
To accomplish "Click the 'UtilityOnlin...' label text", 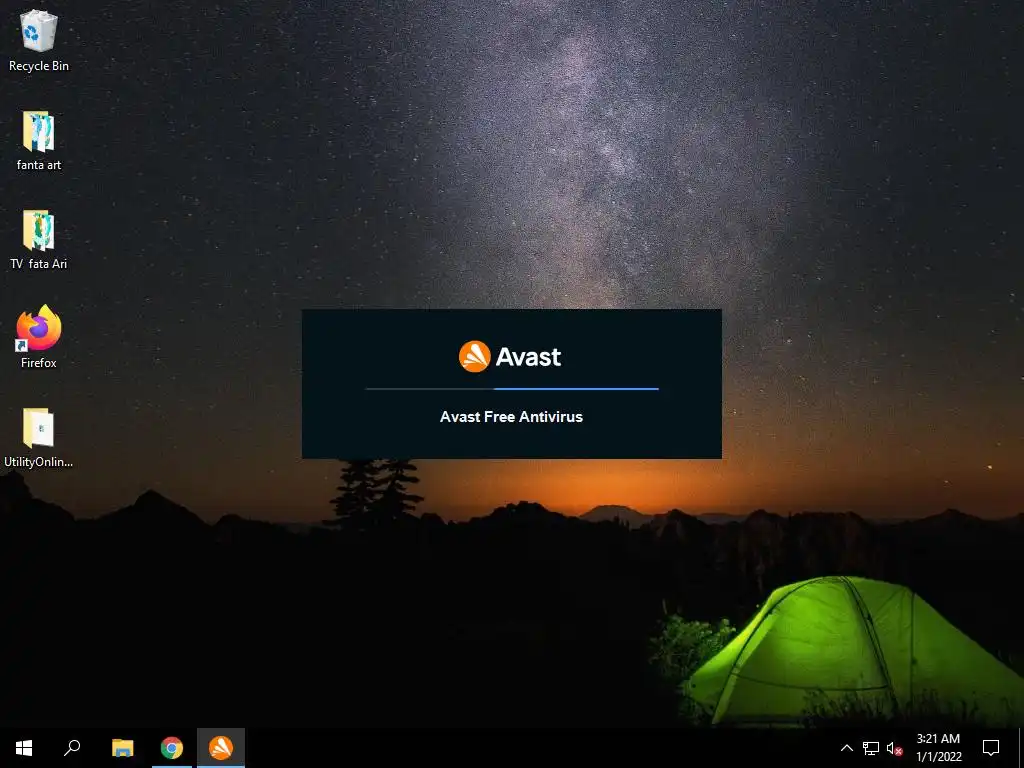I will point(39,462).
